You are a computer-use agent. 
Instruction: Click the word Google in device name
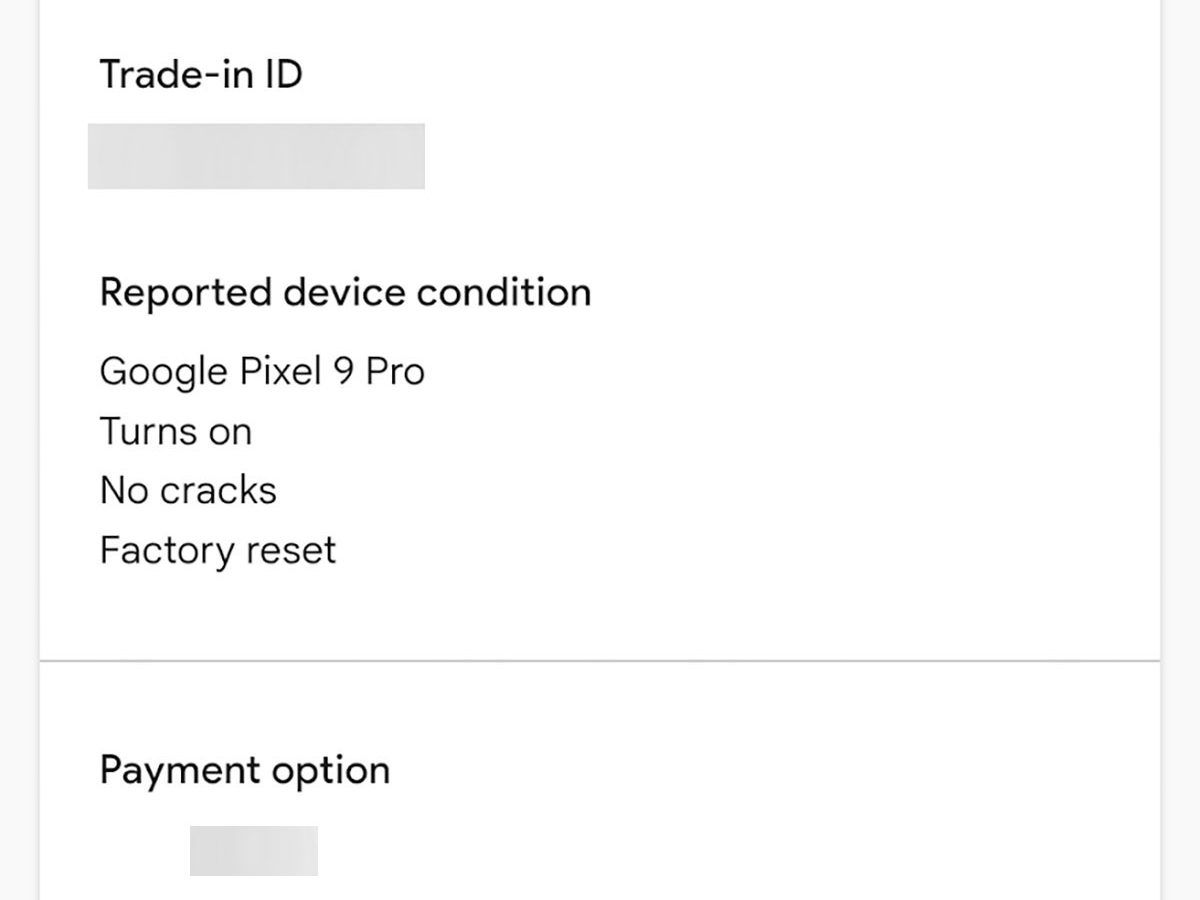point(163,372)
